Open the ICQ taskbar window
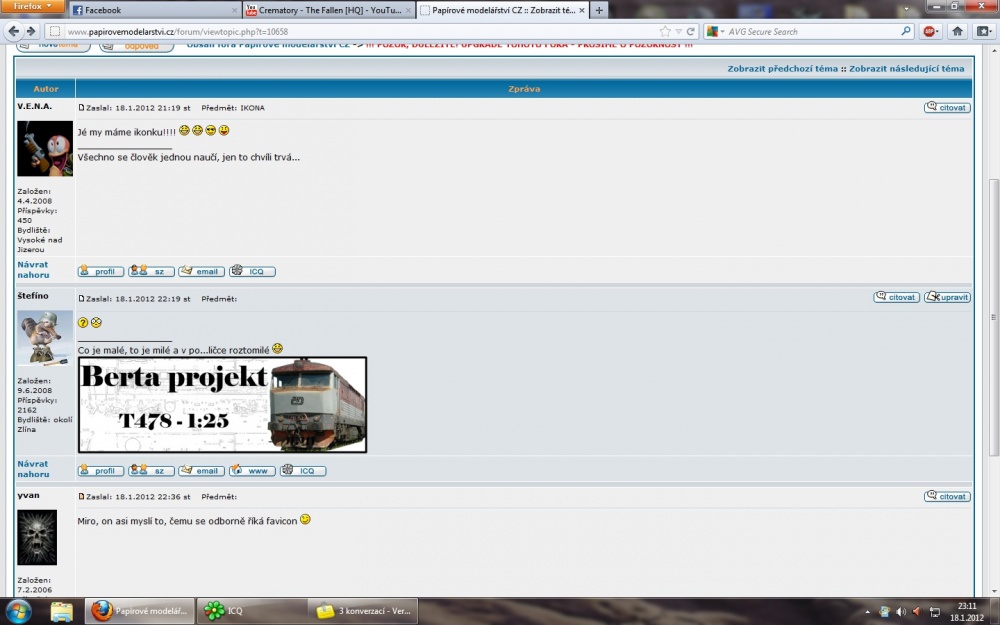The height and width of the screenshot is (625, 1000). (251, 611)
